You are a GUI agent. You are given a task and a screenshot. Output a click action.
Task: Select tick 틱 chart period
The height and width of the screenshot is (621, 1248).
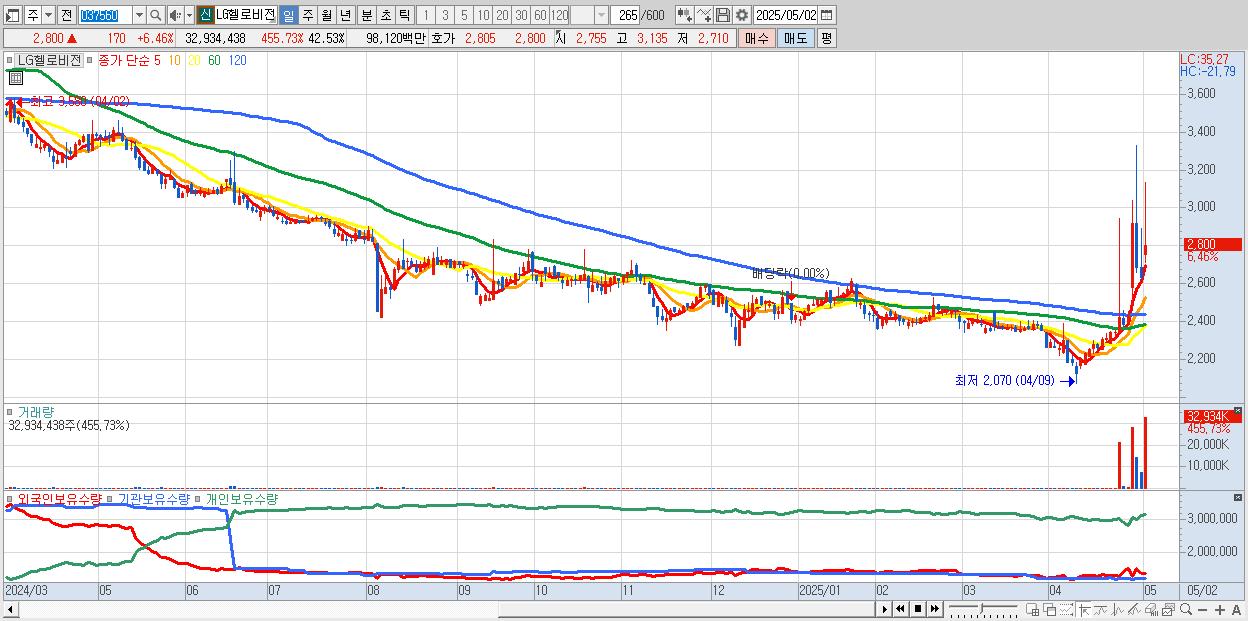[404, 15]
